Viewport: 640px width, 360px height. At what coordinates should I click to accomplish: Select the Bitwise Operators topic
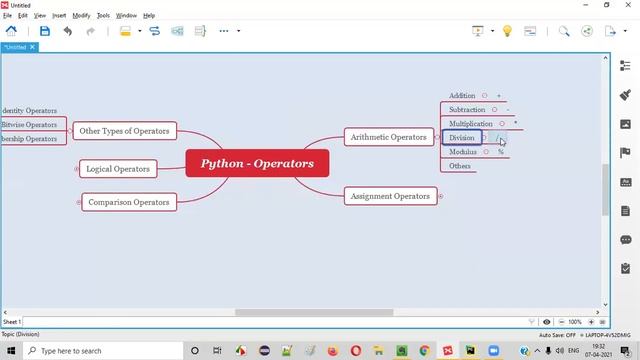[x=29, y=124]
